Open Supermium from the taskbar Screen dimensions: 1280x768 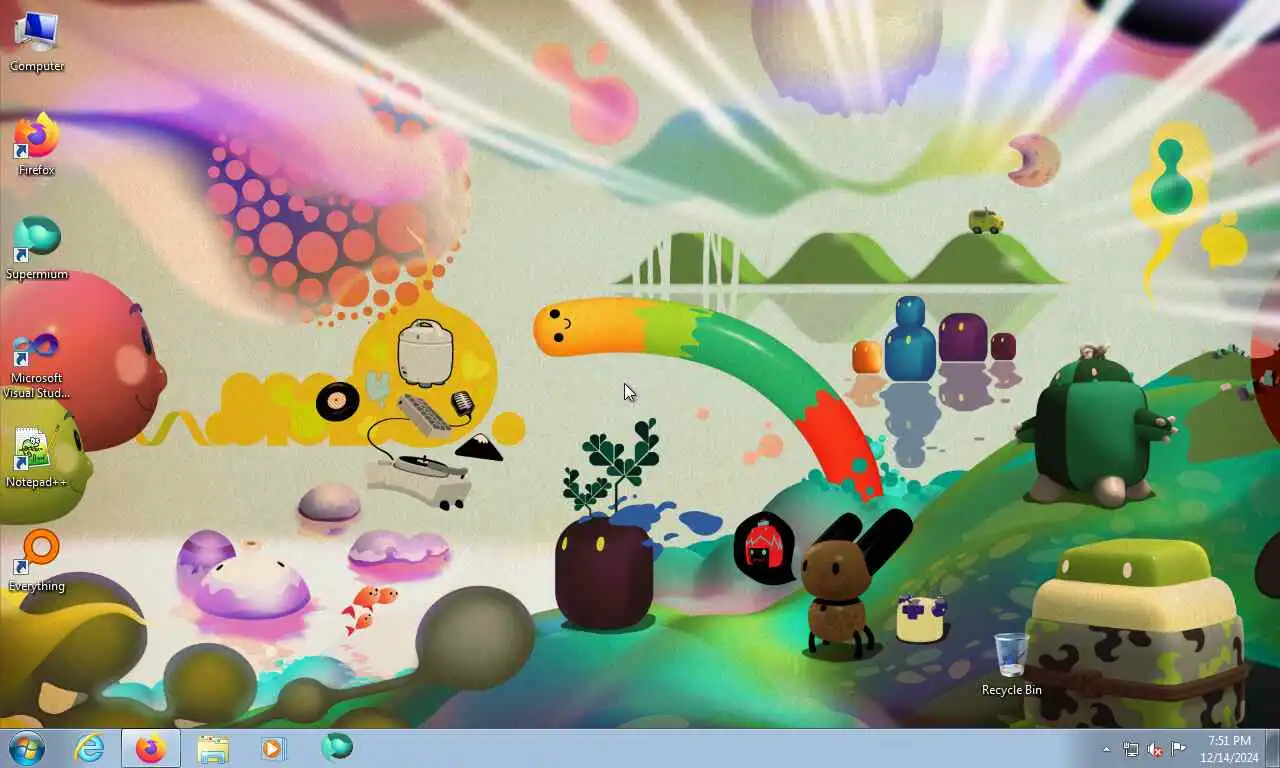click(336, 748)
